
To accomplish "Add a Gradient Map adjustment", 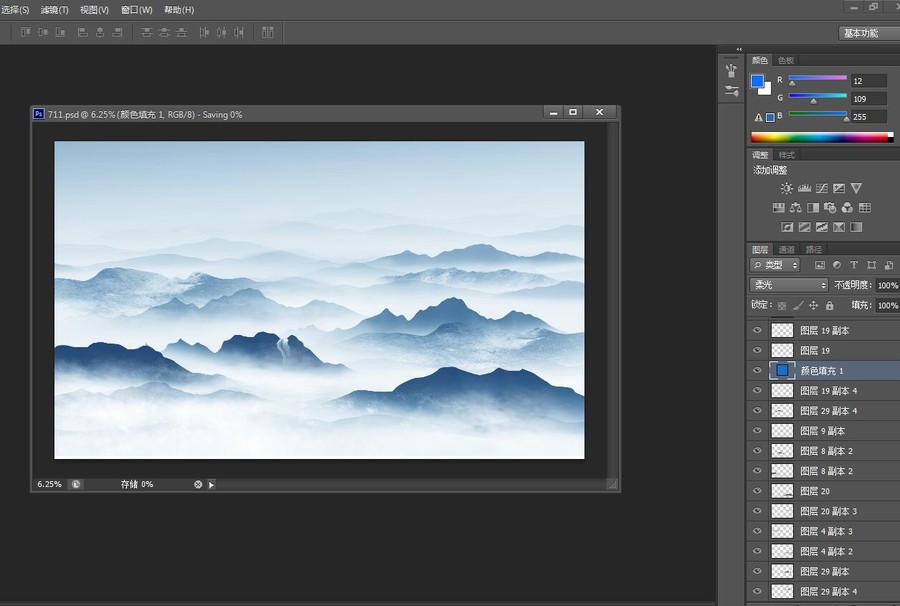I will (x=856, y=227).
